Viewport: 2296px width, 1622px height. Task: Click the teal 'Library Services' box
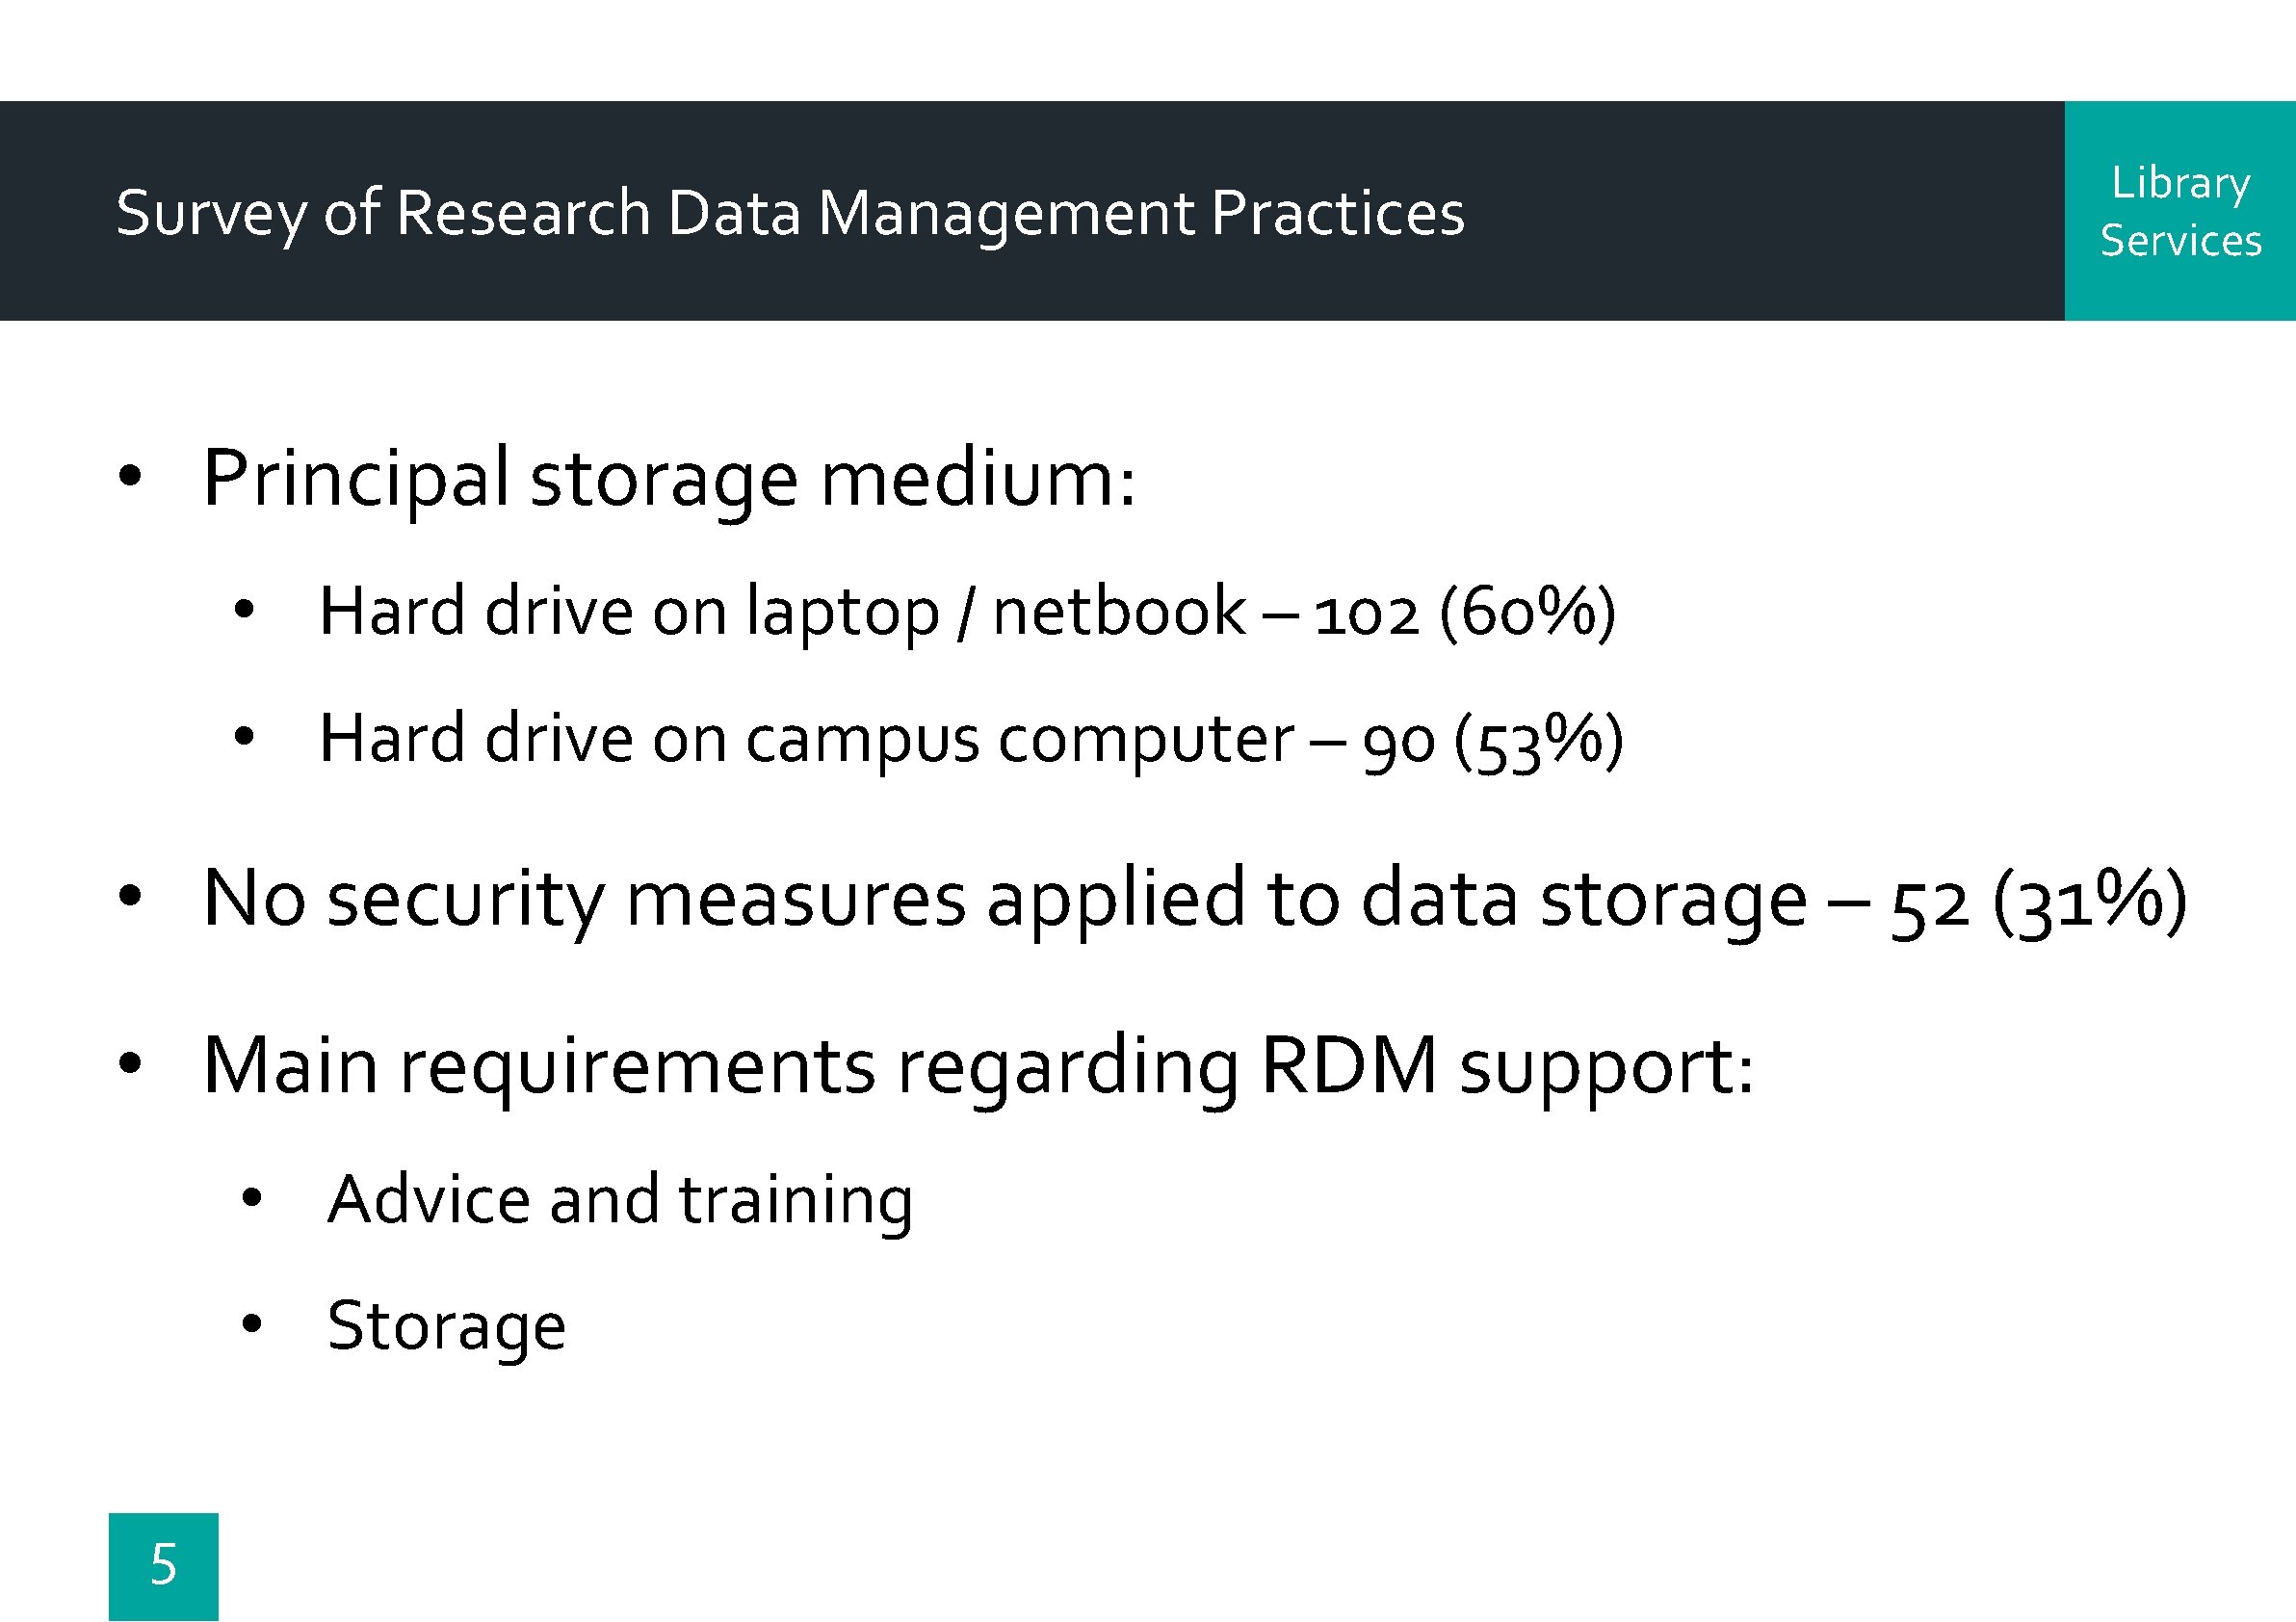[2180, 211]
